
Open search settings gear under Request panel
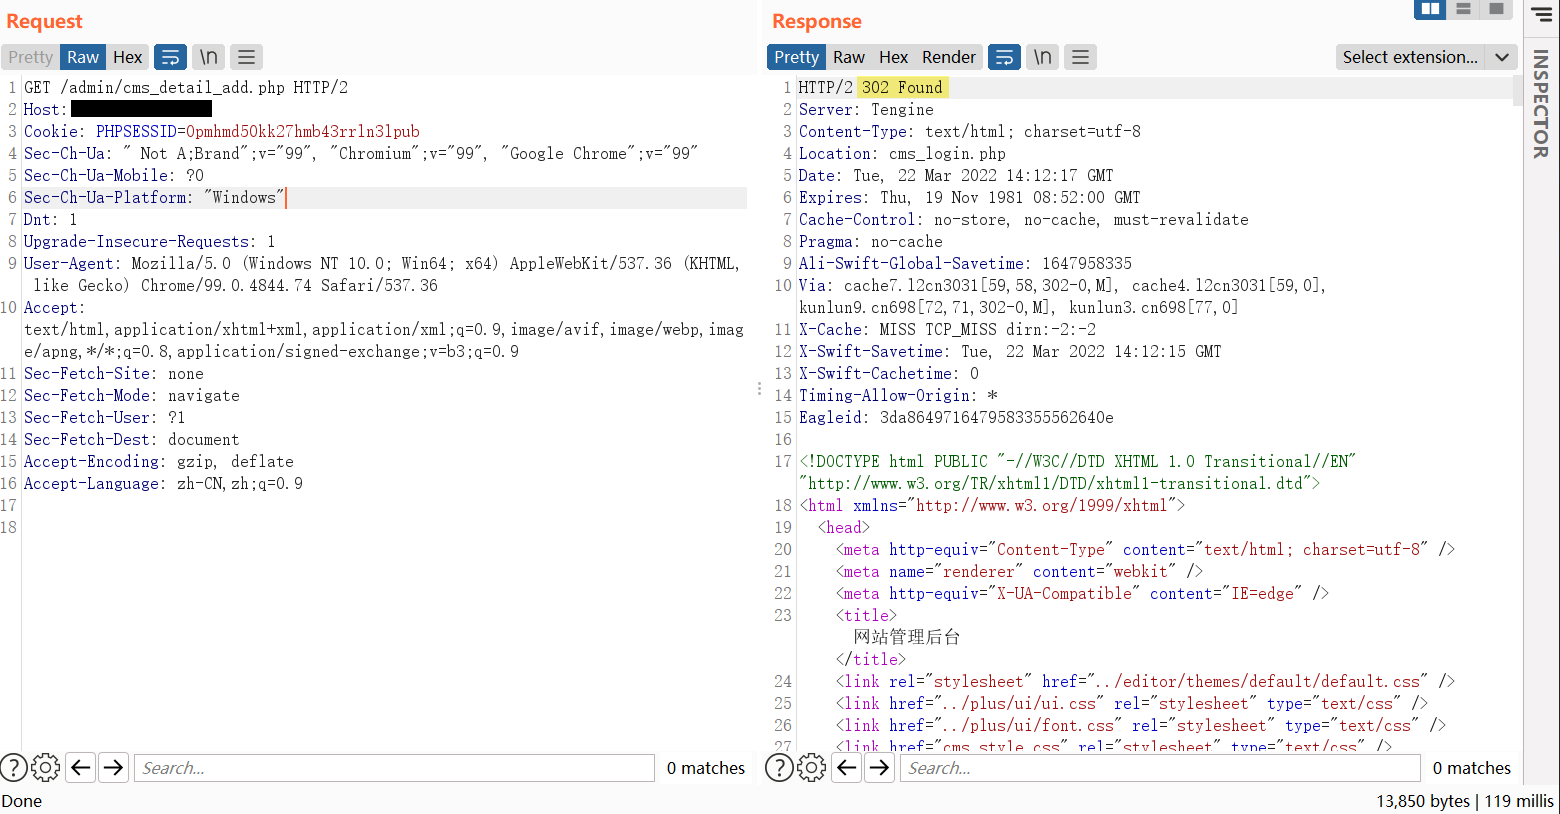coord(46,767)
